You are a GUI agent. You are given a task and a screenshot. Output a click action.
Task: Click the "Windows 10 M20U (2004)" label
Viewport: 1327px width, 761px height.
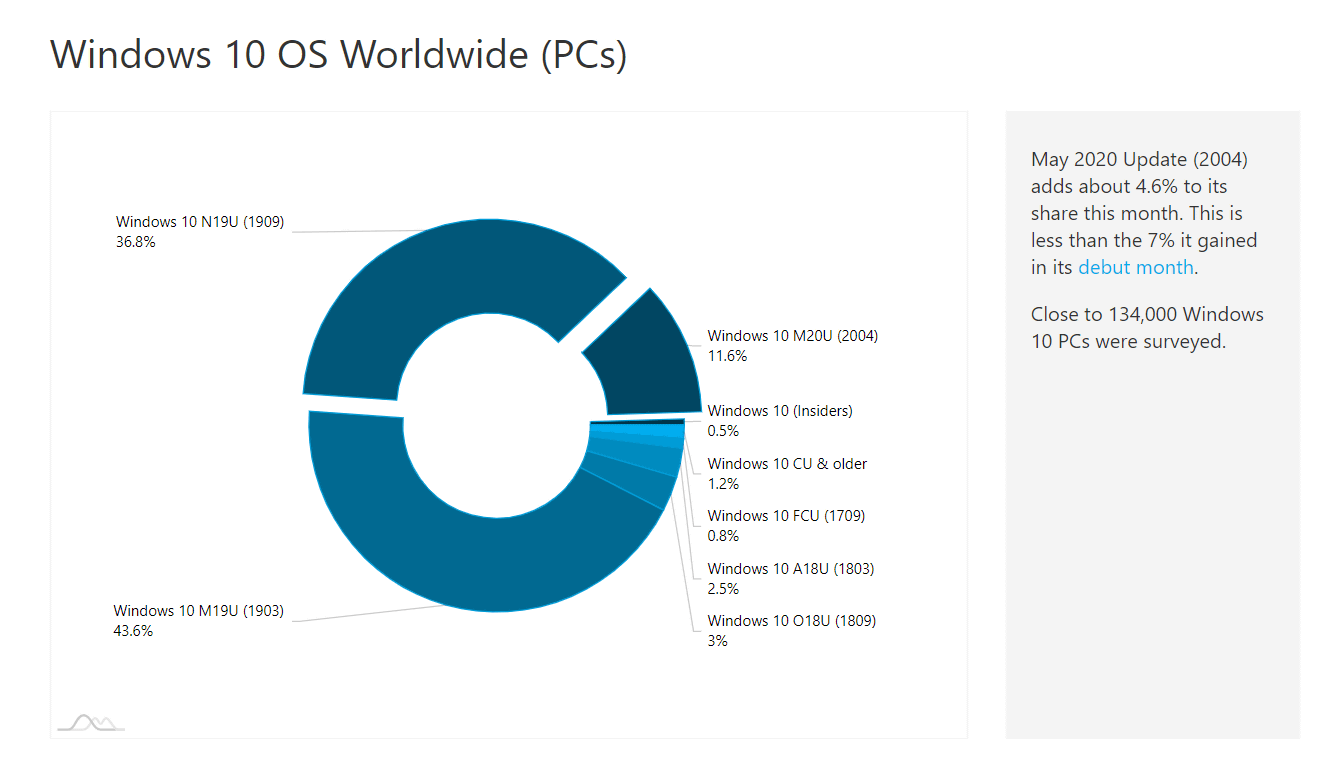[x=792, y=336]
